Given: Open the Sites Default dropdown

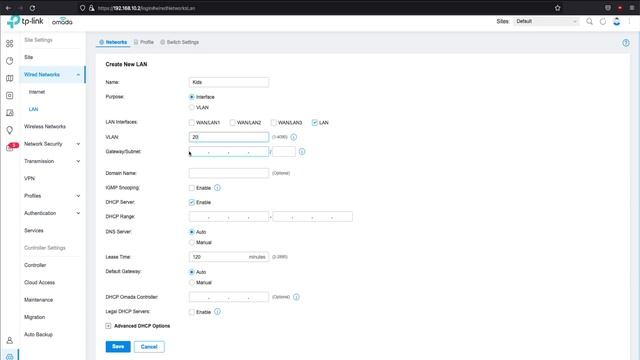Looking at the screenshot, I should pos(546,21).
